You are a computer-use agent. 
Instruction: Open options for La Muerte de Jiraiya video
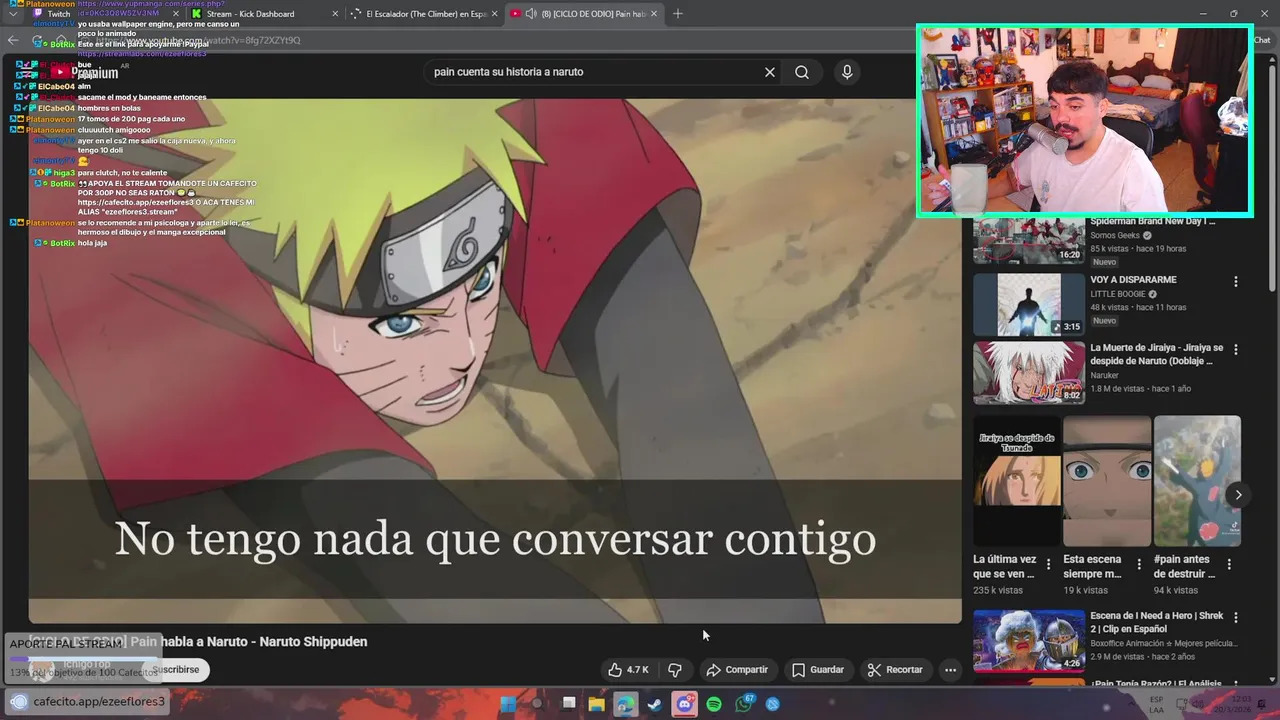click(1236, 350)
